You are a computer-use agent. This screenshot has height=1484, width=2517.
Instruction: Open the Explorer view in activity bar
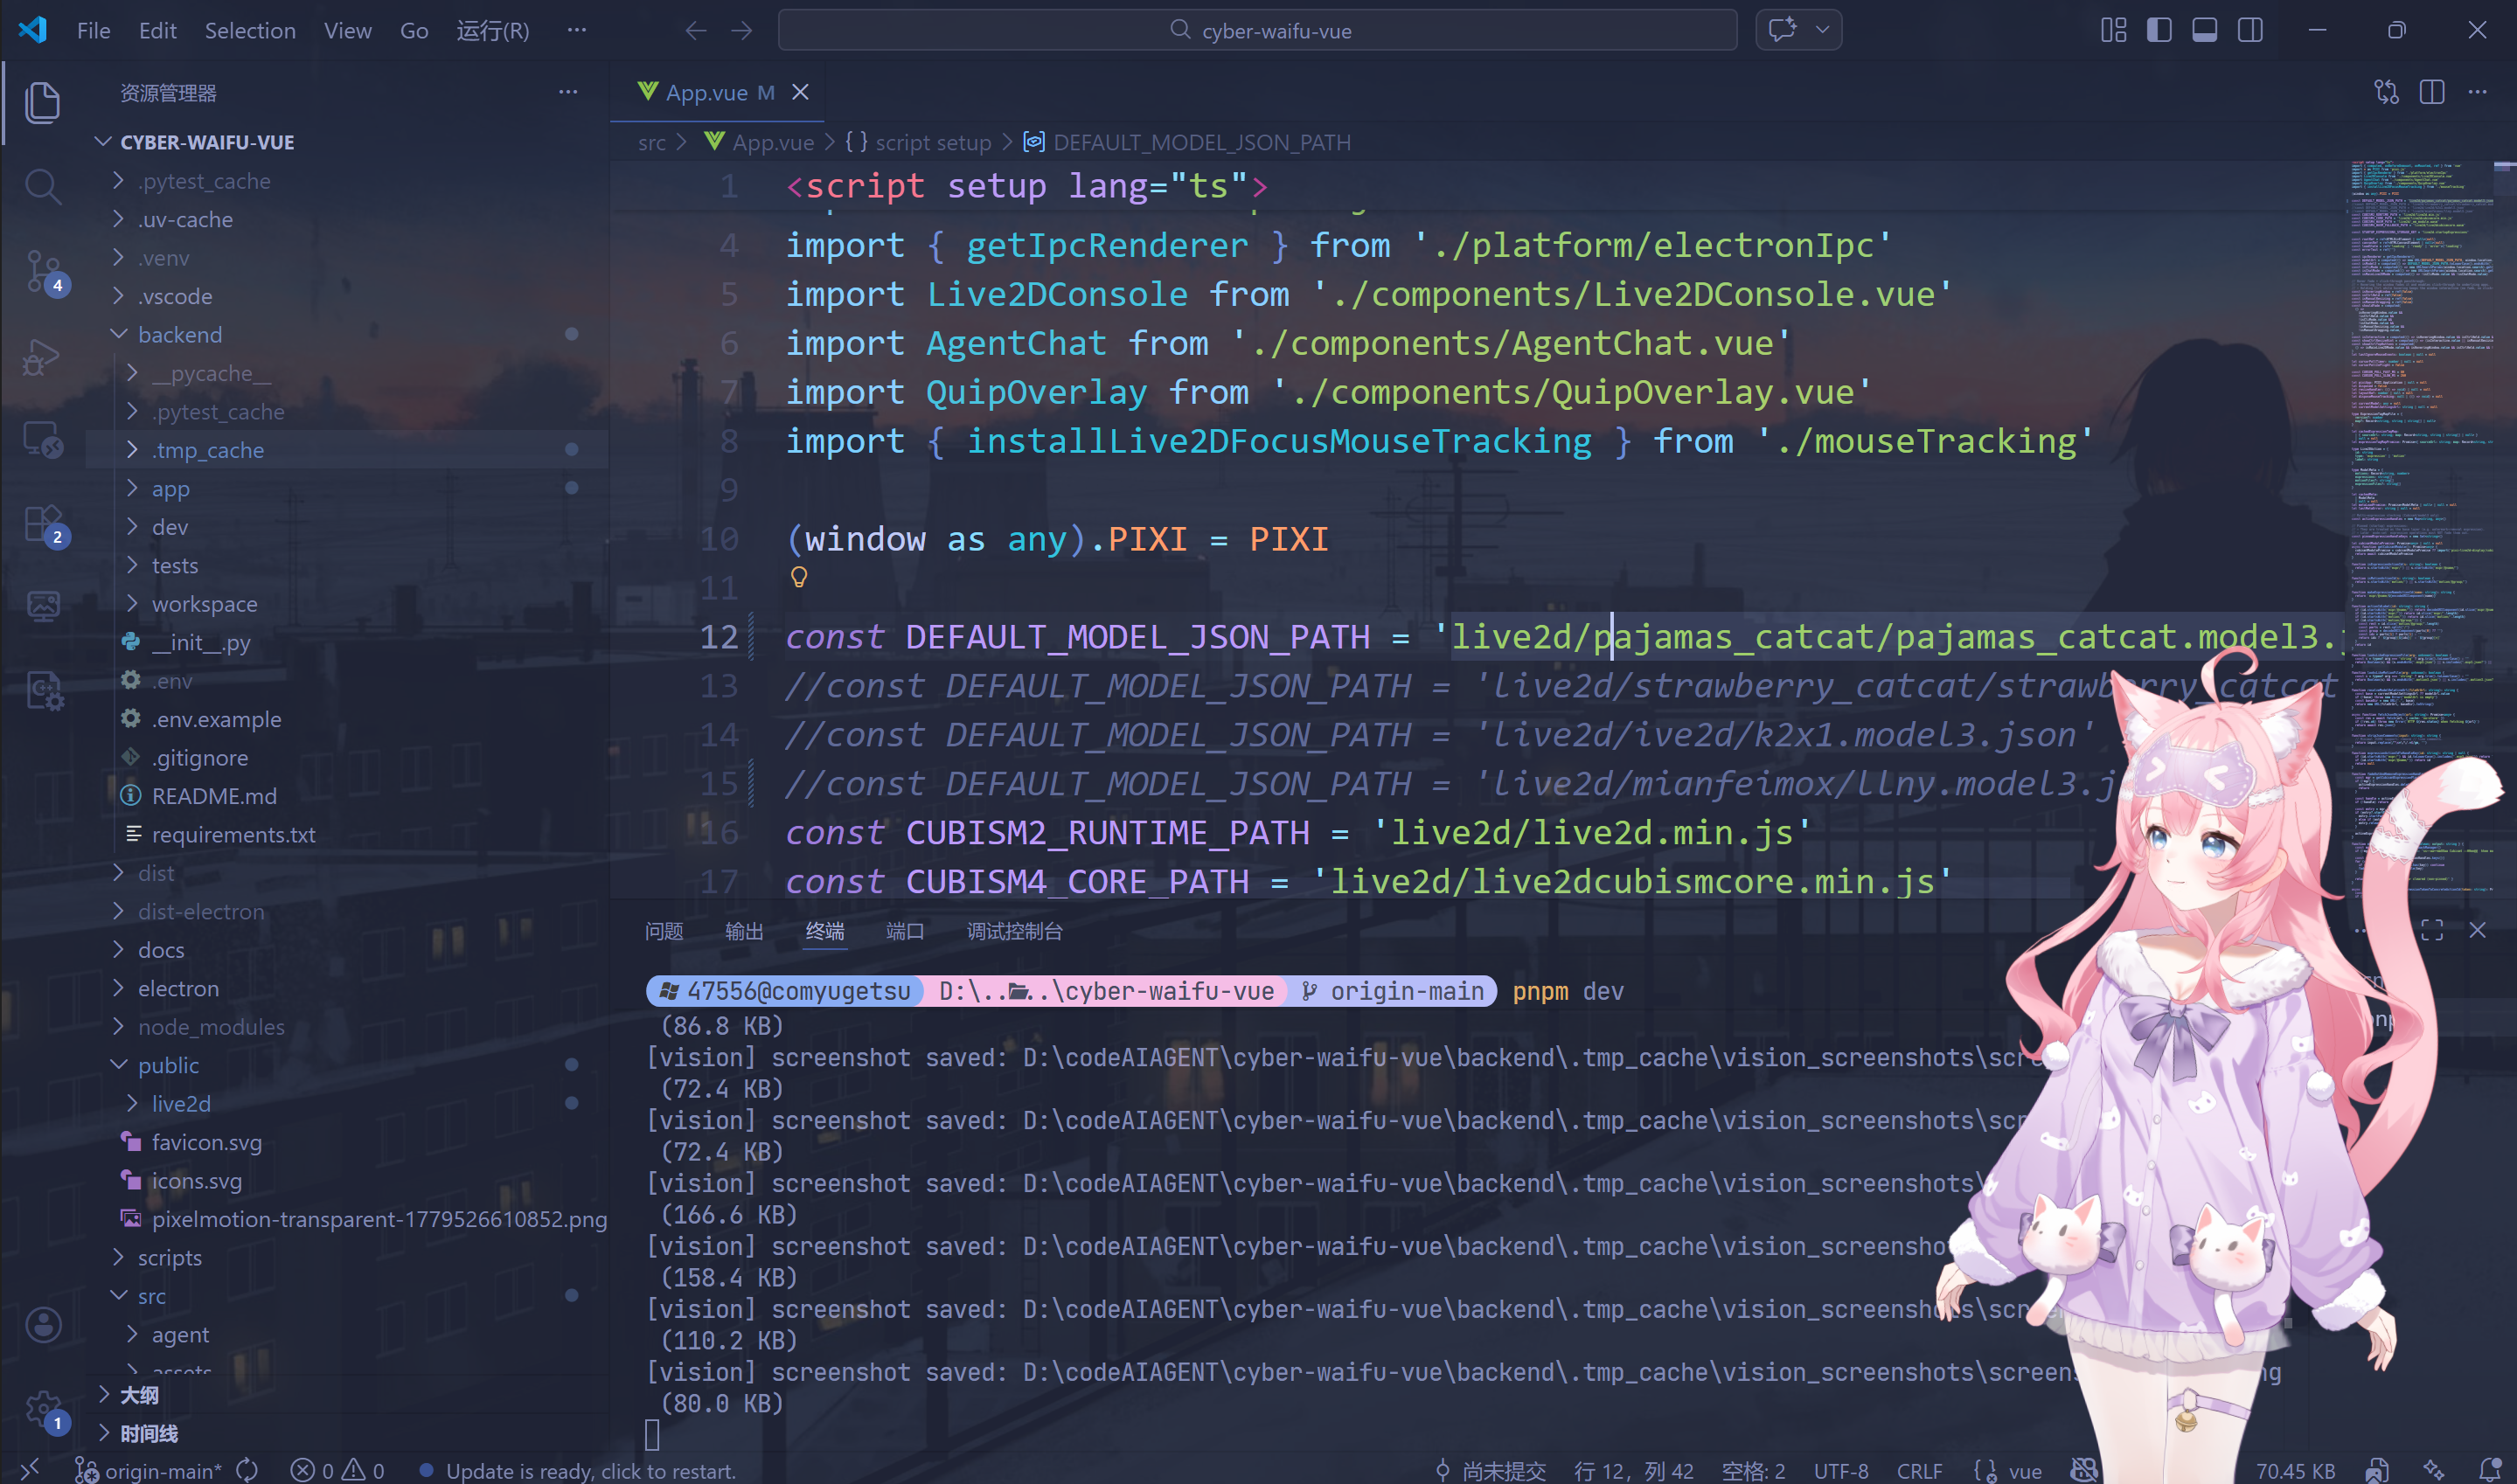[x=42, y=102]
